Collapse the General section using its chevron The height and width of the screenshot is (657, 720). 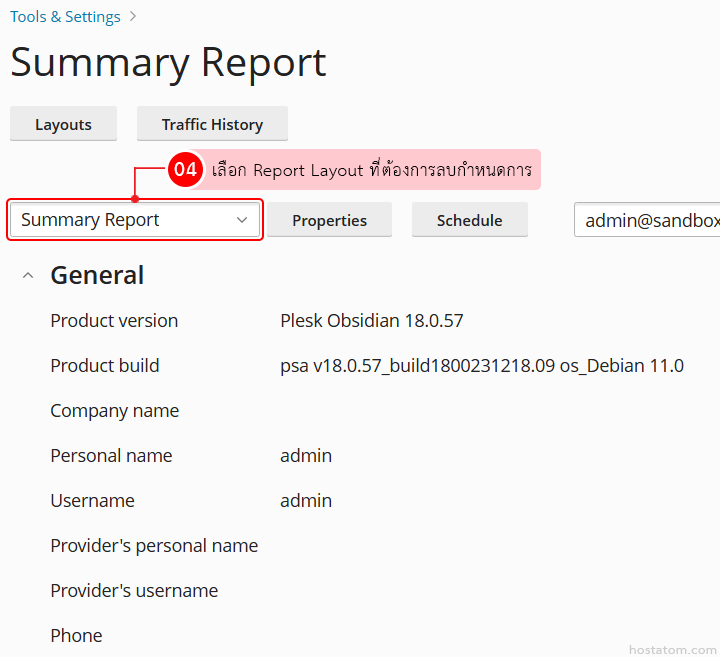pyautogui.click(x=29, y=276)
